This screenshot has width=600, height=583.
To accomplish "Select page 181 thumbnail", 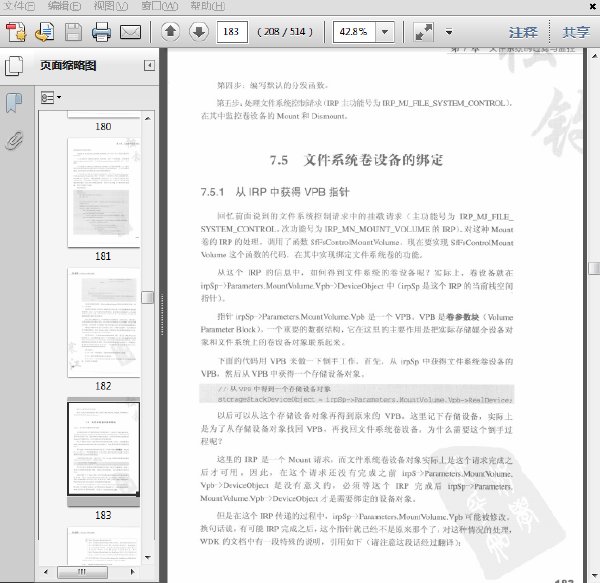I will click(104, 192).
